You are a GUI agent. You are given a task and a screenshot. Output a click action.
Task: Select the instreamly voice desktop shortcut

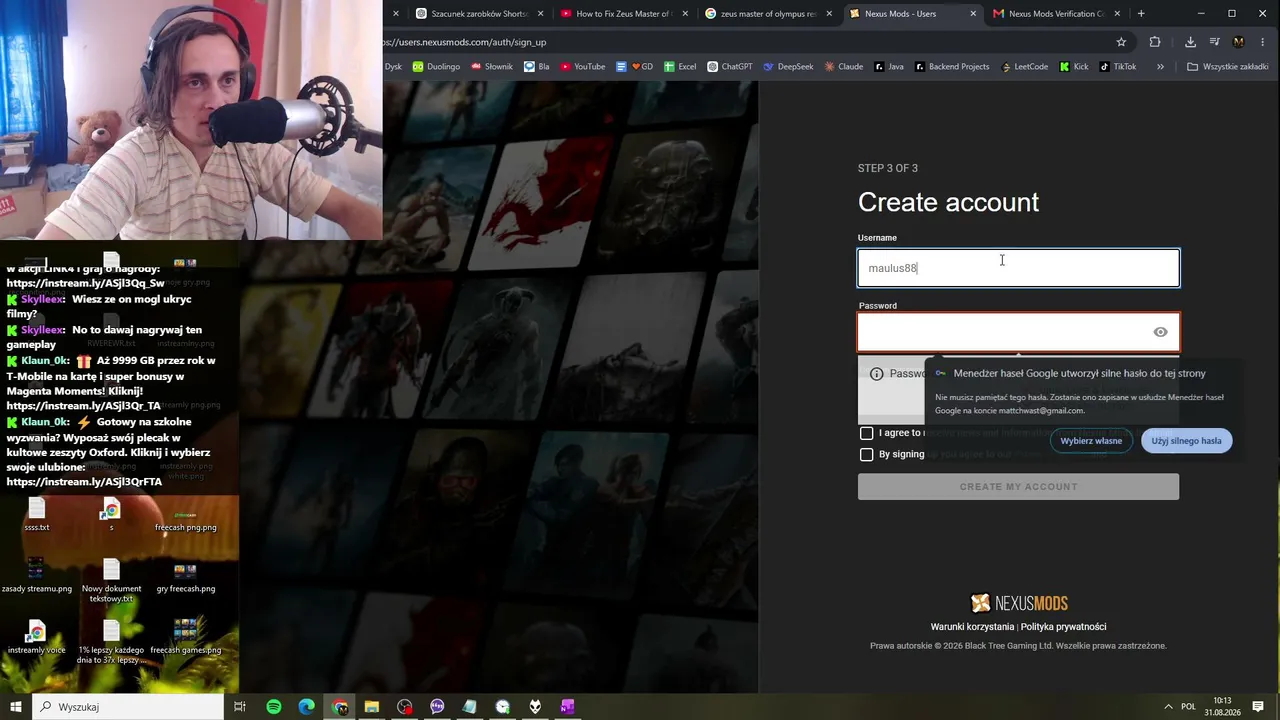point(37,637)
